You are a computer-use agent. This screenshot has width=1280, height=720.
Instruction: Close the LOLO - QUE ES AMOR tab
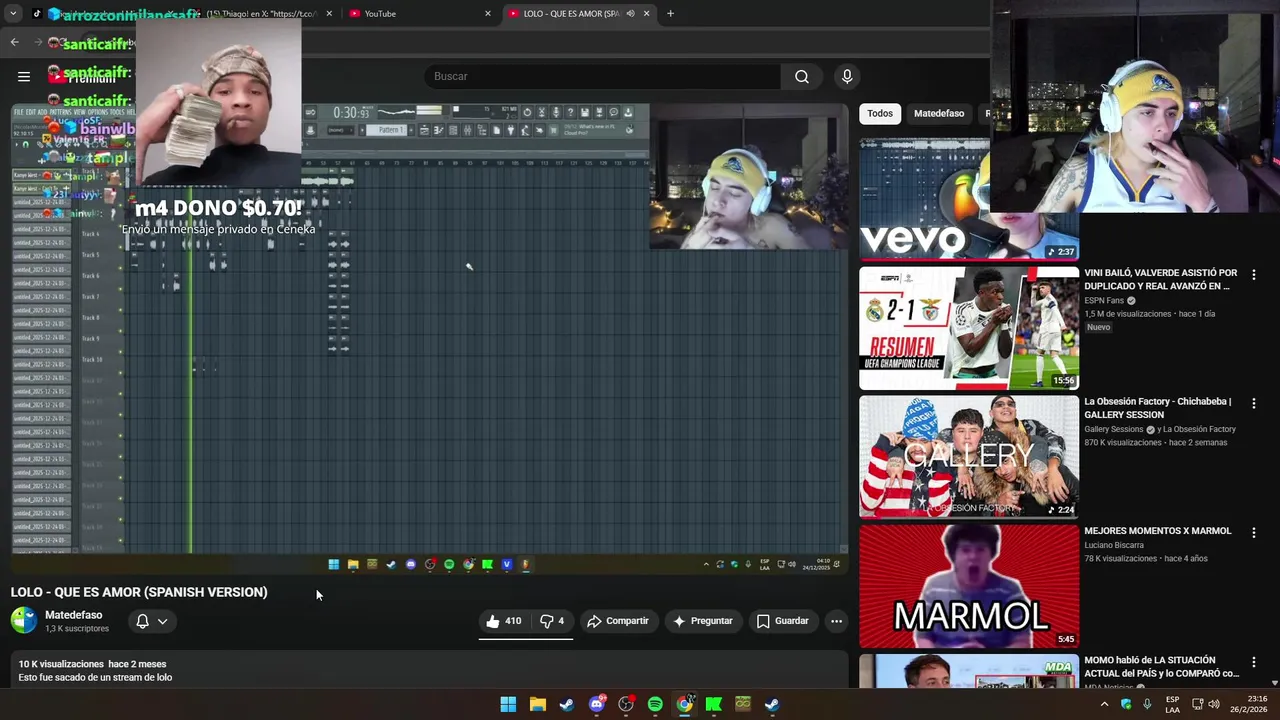pyautogui.click(x=646, y=13)
